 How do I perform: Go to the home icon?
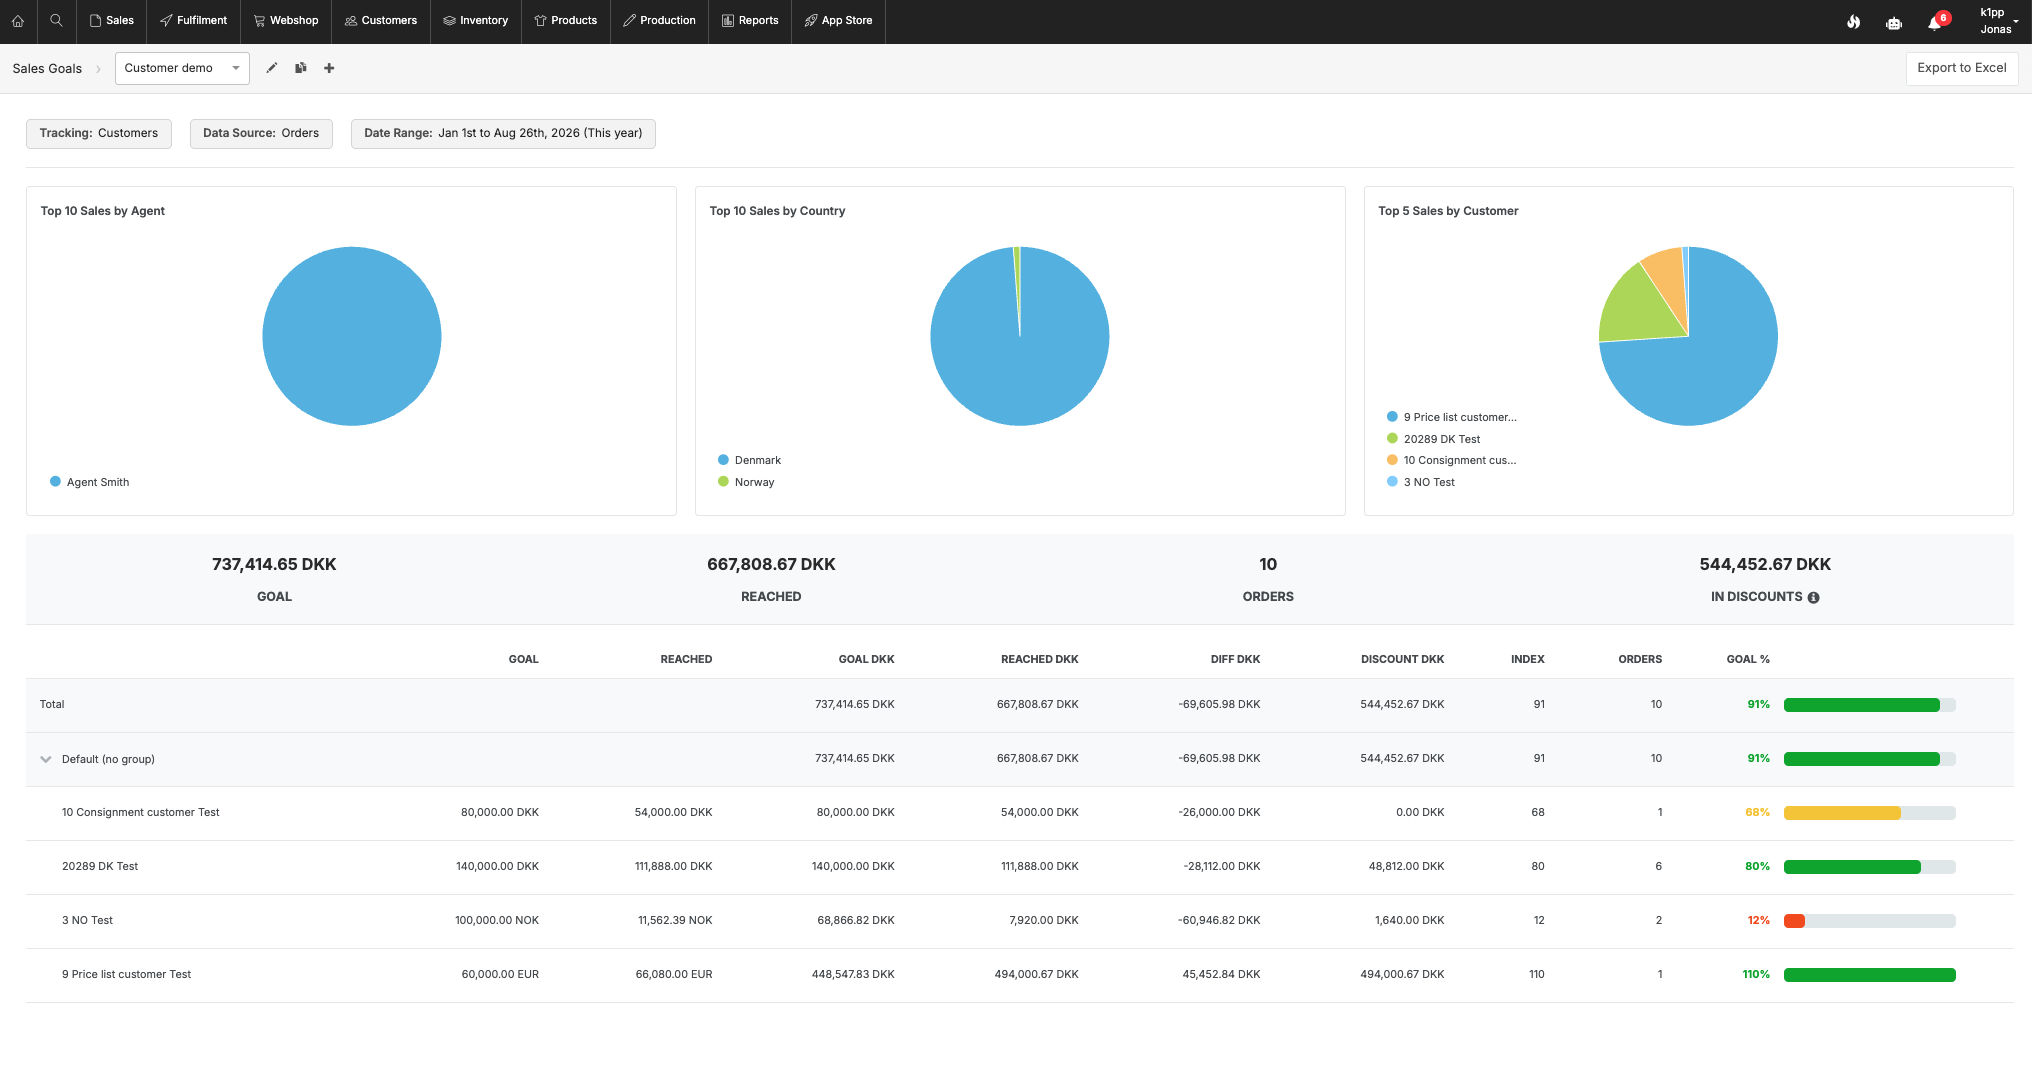click(x=18, y=21)
